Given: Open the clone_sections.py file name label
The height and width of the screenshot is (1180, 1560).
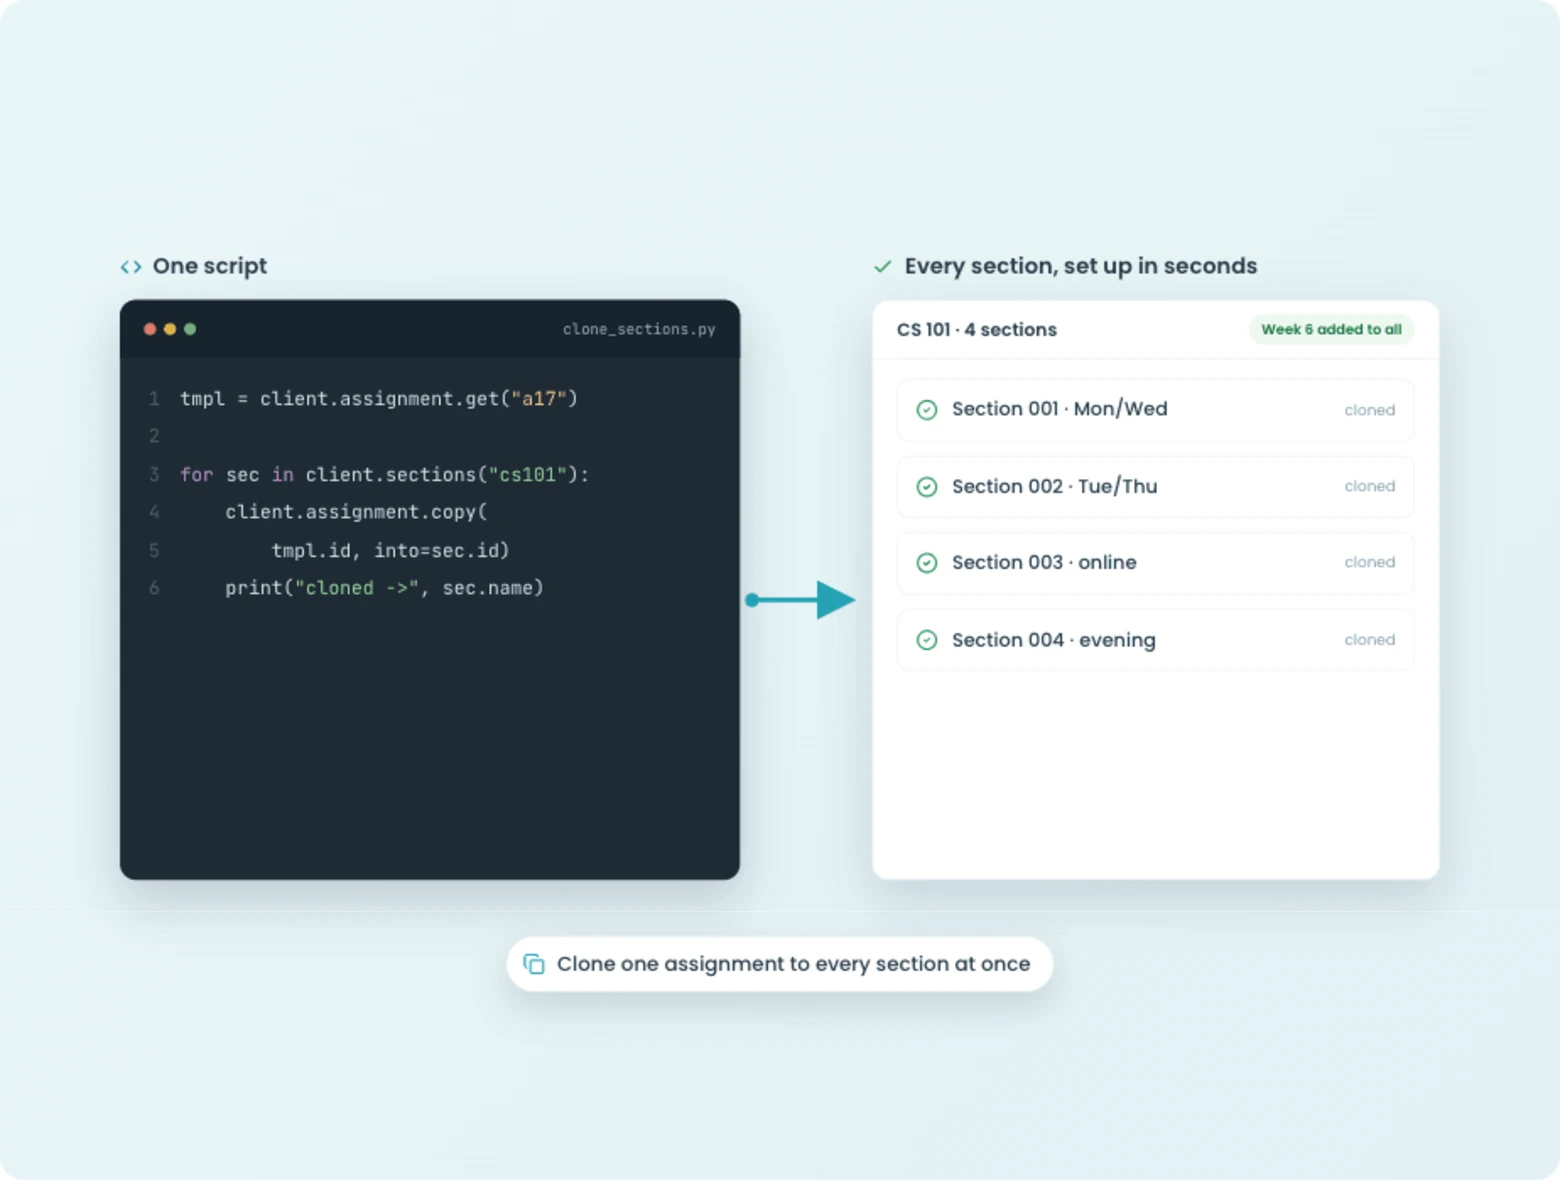Looking at the screenshot, I should coord(639,329).
